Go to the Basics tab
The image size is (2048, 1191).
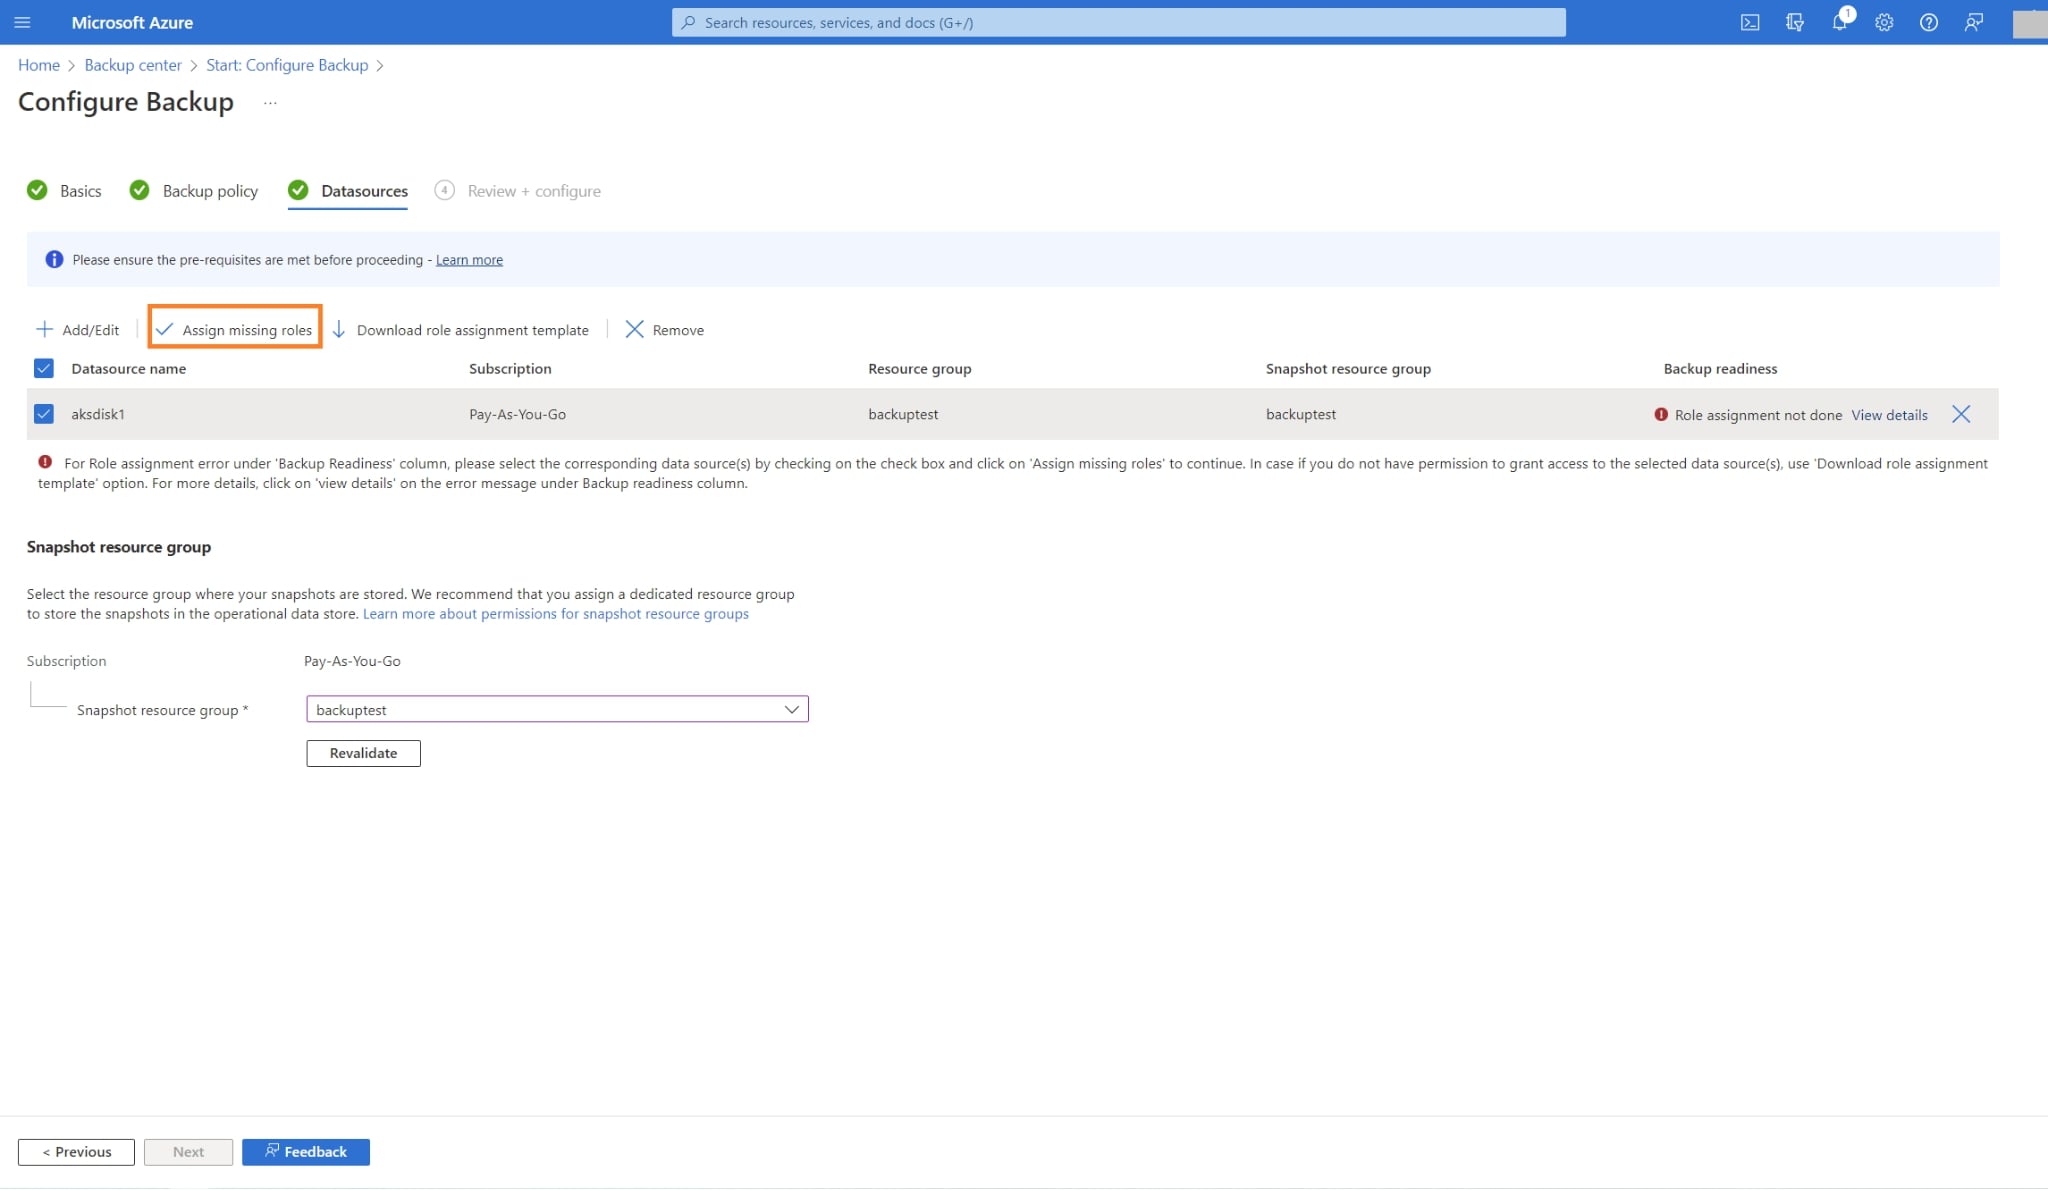click(80, 191)
